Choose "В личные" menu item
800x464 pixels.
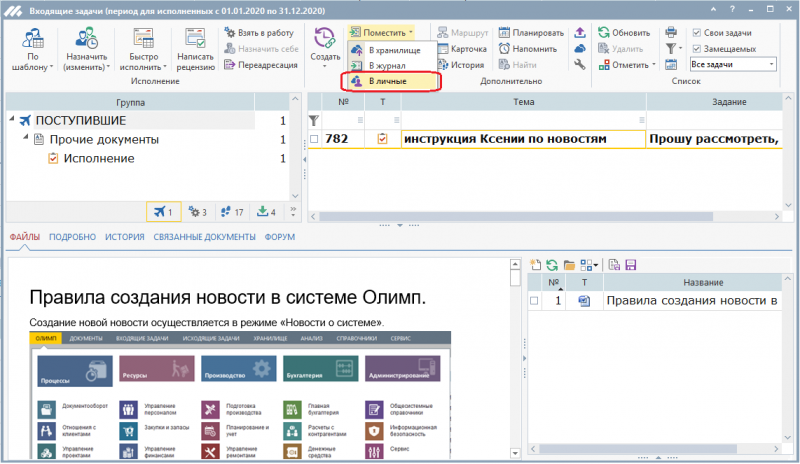[392, 81]
